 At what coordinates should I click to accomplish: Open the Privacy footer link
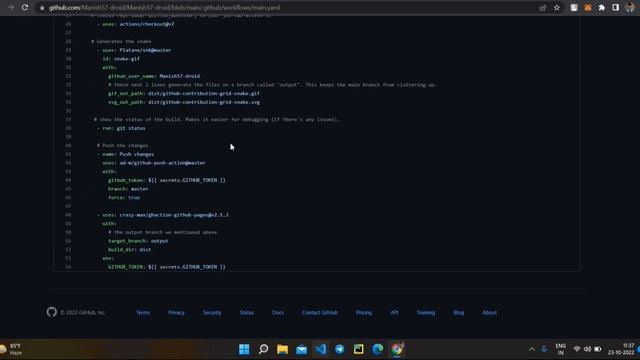176,313
